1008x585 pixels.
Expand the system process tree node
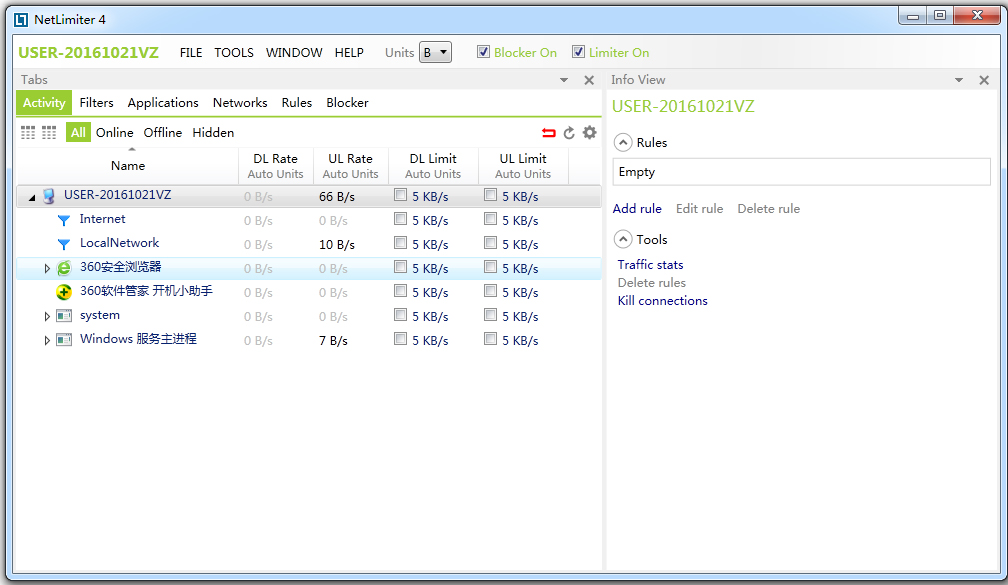(47, 316)
